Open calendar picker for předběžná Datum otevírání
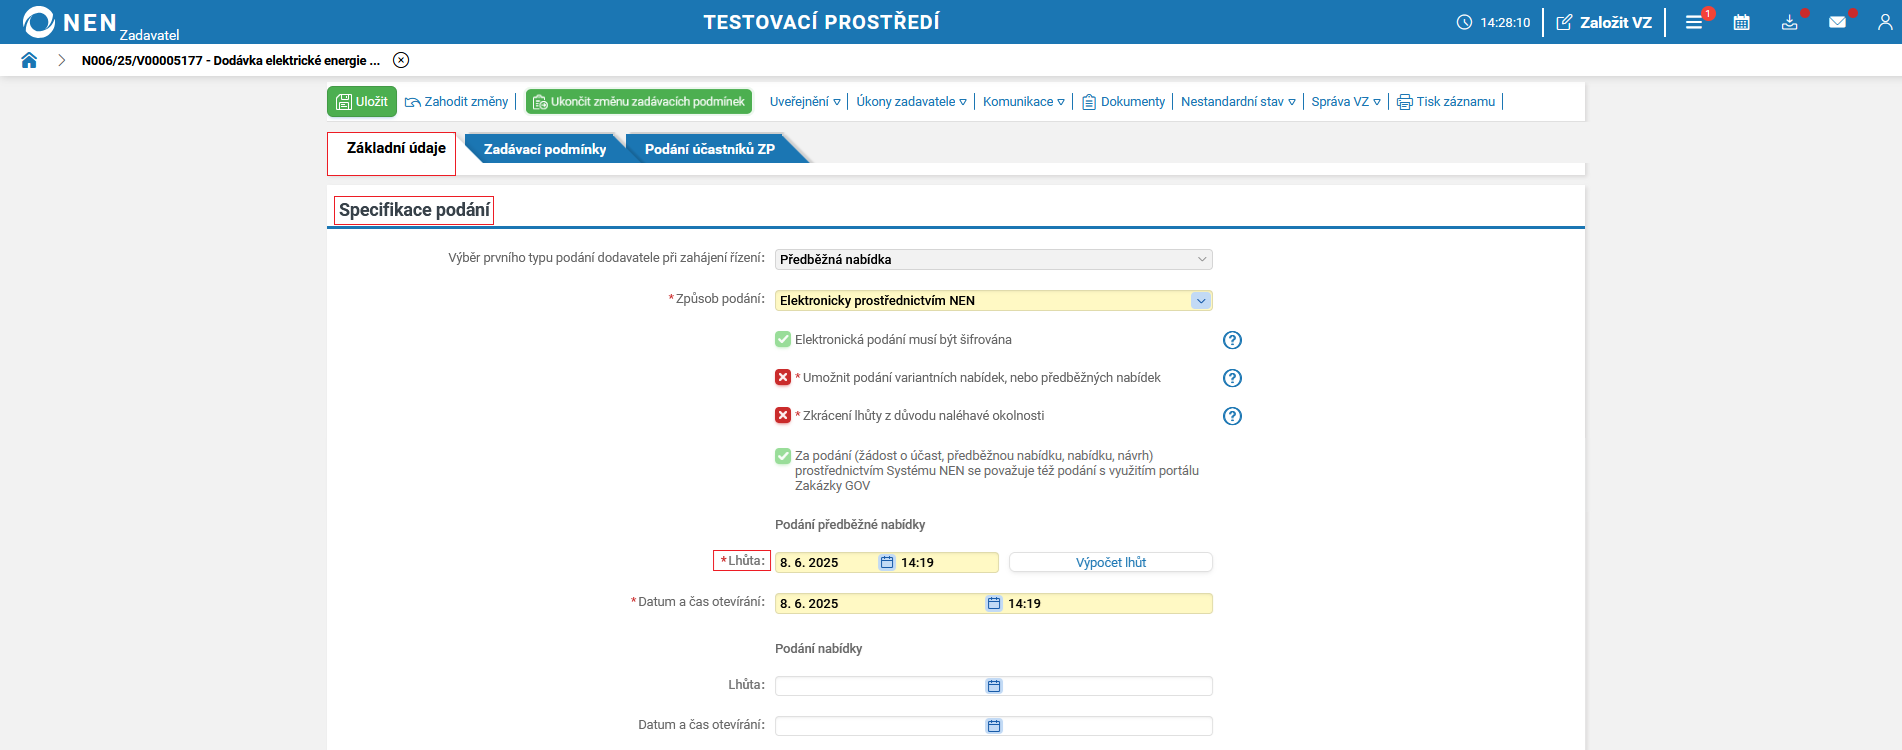Viewport: 1902px width, 750px height. pyautogui.click(x=994, y=603)
